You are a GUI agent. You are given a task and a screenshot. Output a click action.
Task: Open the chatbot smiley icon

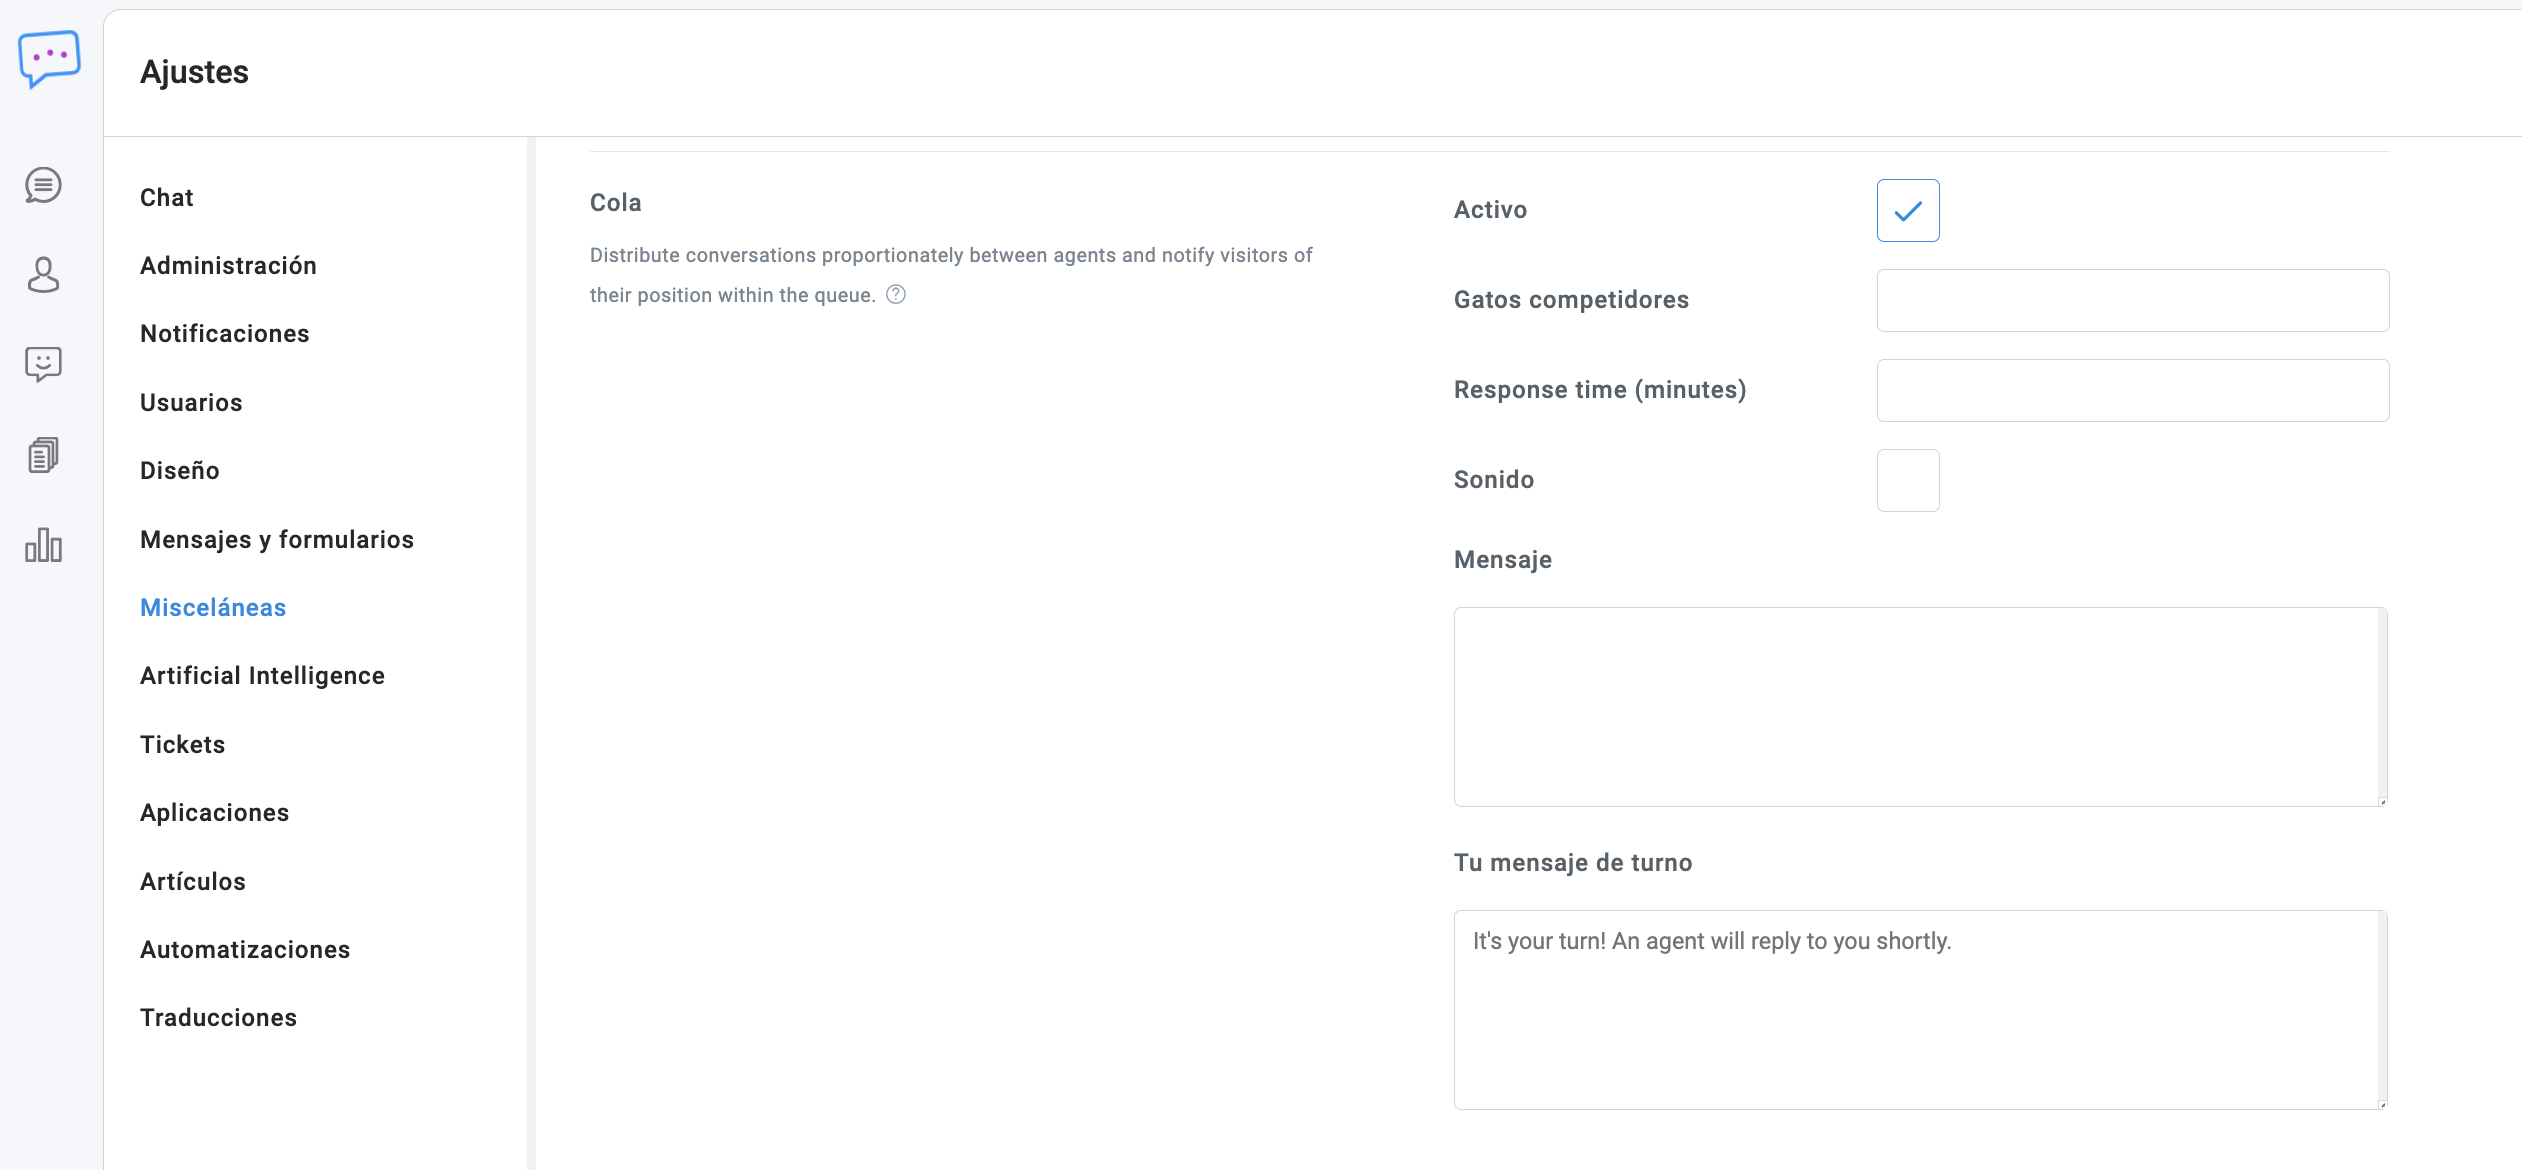[43, 365]
